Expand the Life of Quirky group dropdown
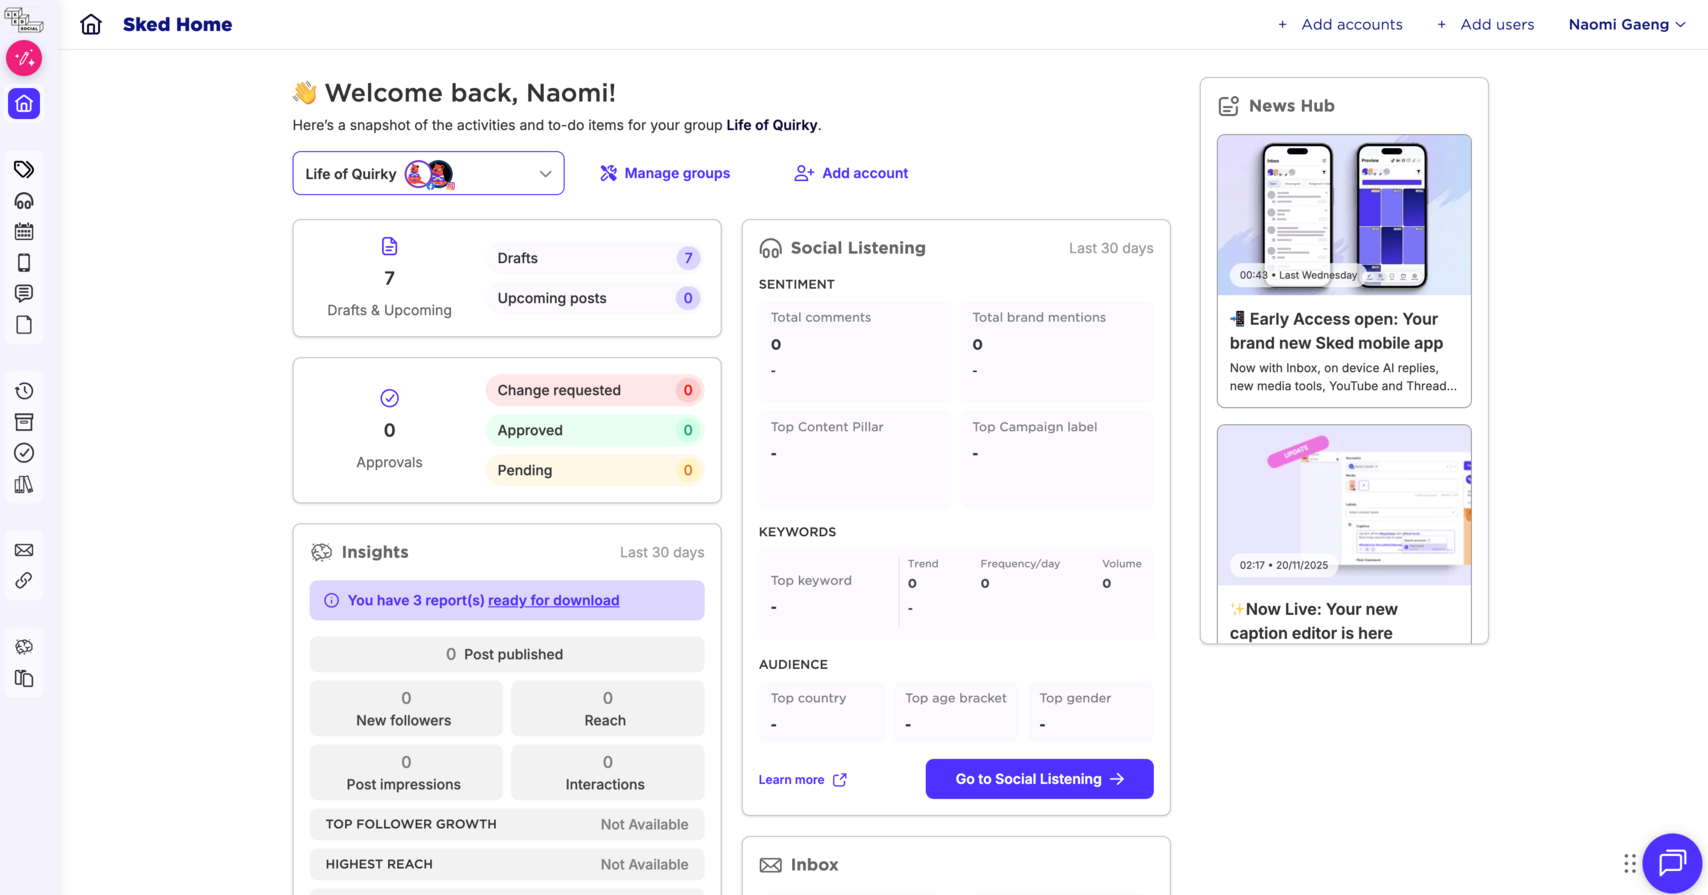 (428, 173)
